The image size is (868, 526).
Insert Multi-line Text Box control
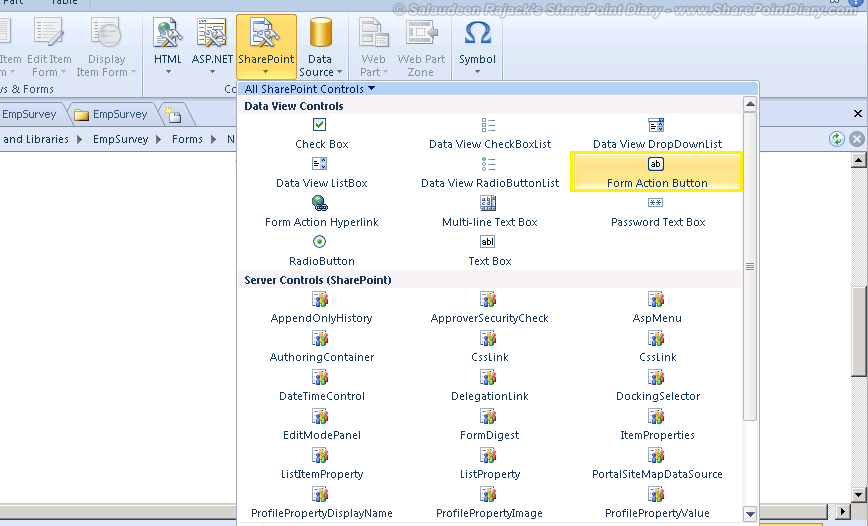pos(490,212)
